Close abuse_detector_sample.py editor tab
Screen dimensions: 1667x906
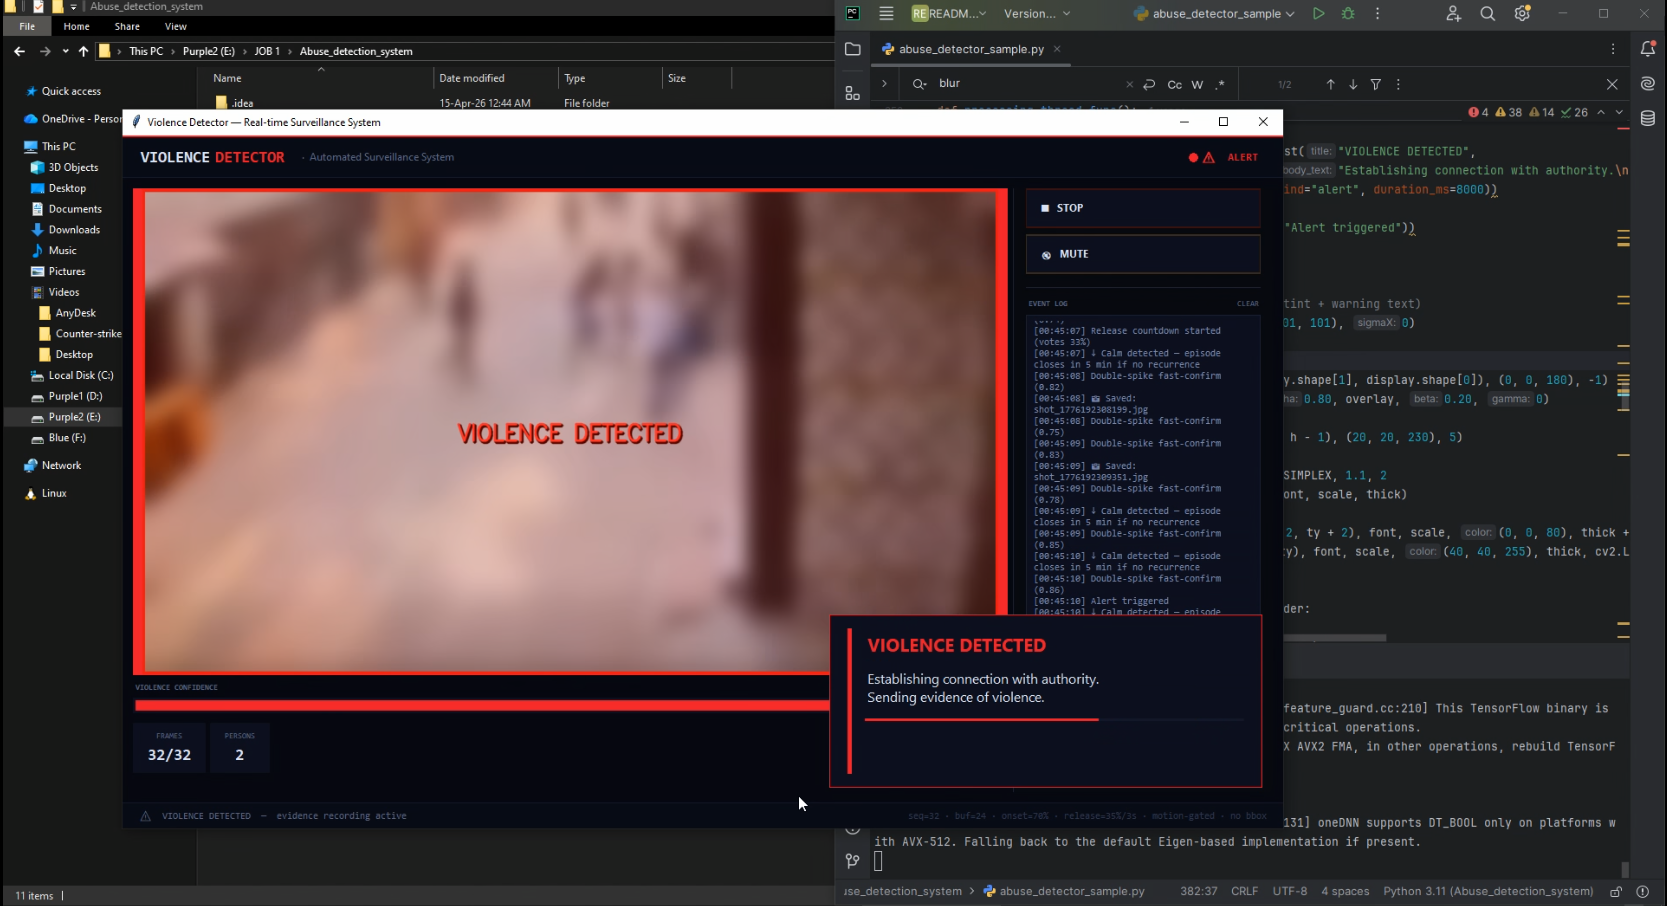[x=1057, y=49]
